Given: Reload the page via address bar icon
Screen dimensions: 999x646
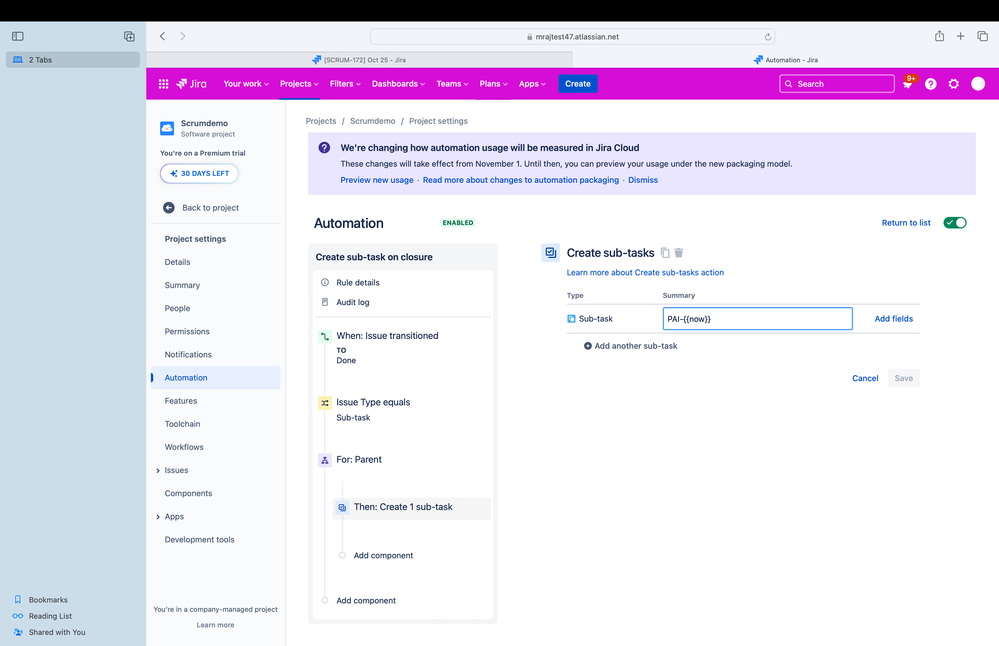Looking at the screenshot, I should [x=768, y=37].
